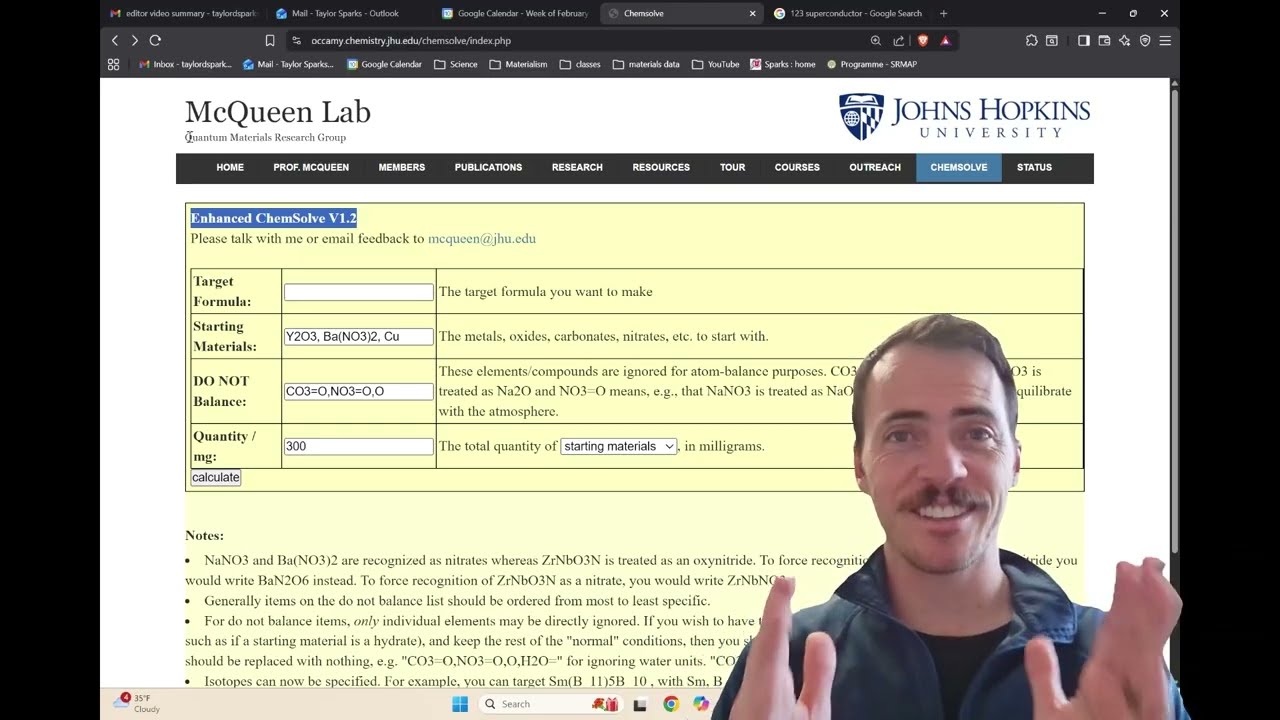The width and height of the screenshot is (1280, 720).
Task: Switch to Mail - Taylor Sparks Outlook tab
Action: tap(348, 14)
